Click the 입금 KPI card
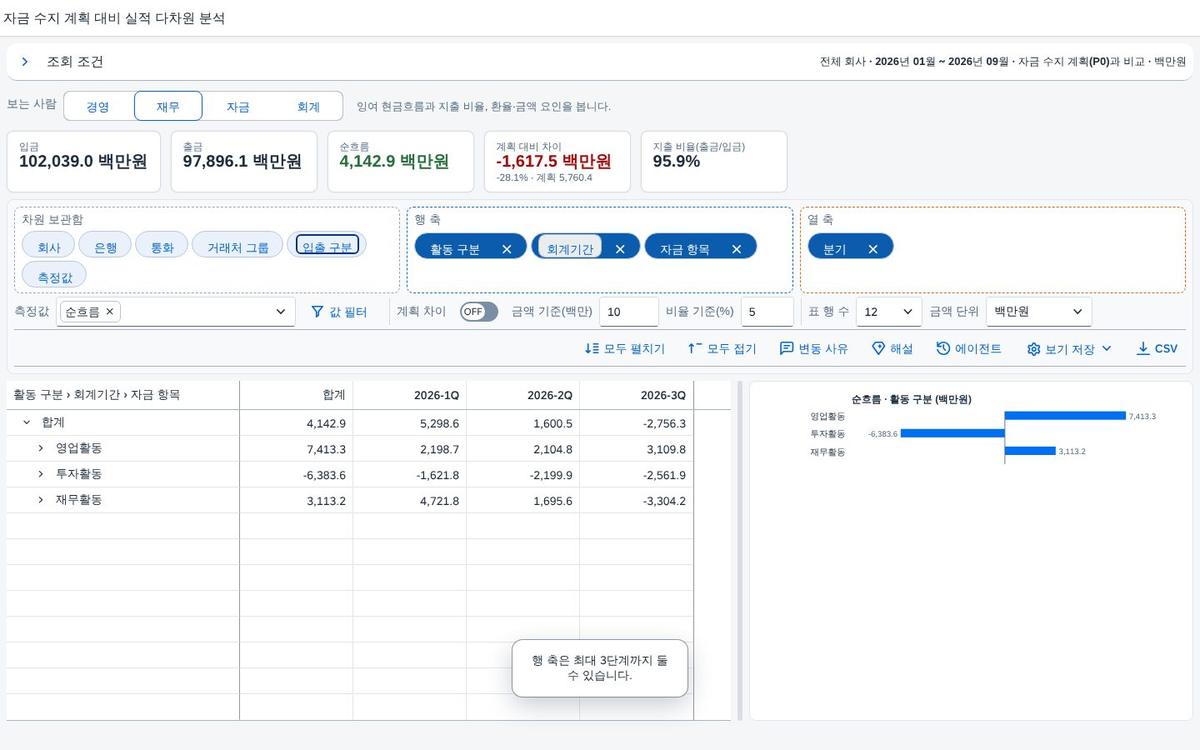This screenshot has height=750, width=1200. tap(83, 161)
